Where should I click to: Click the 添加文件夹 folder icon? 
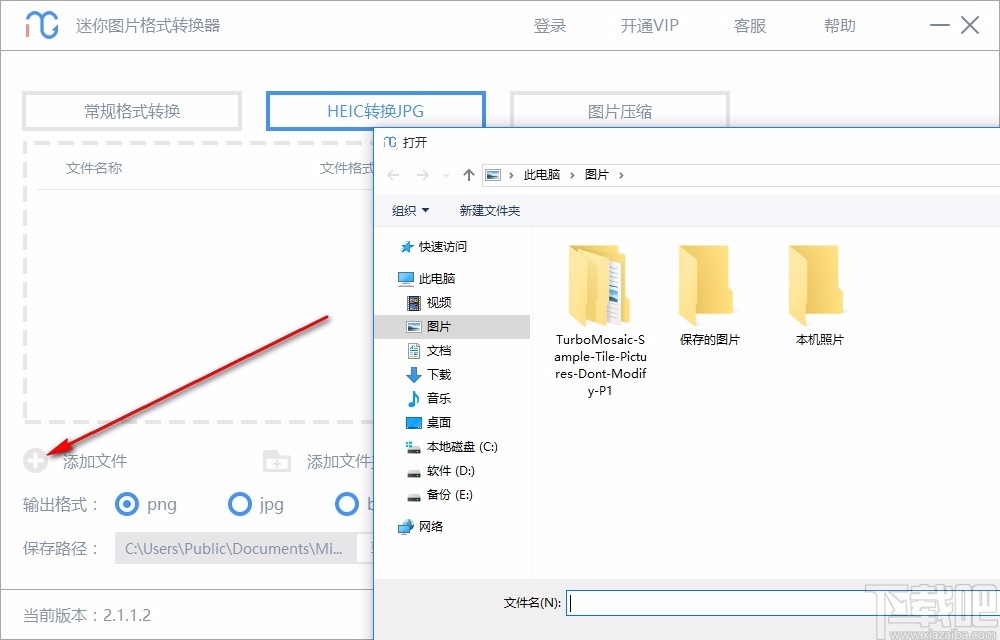[277, 461]
